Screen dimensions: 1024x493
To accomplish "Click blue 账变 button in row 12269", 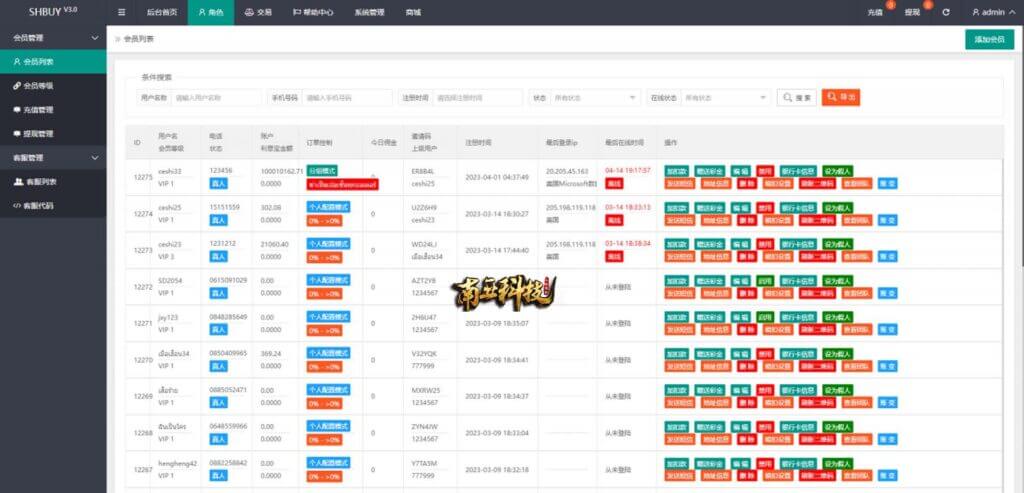I will [888, 403].
